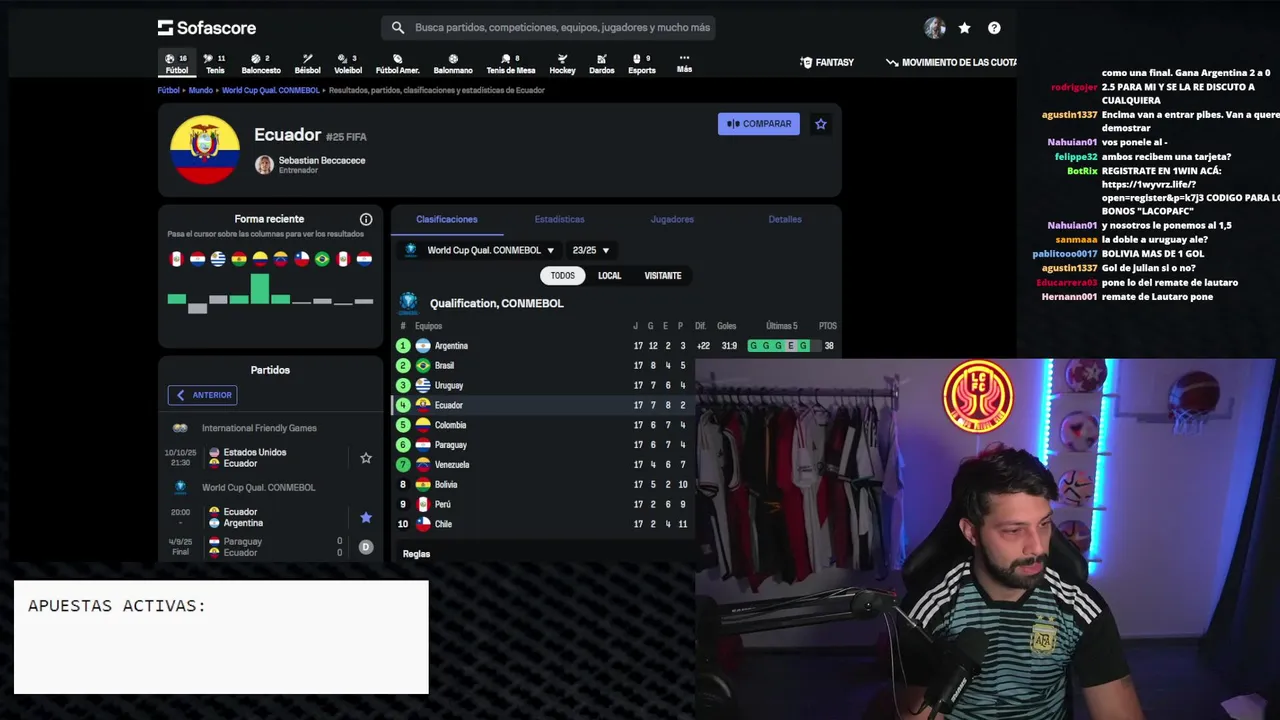
Task: Select the Balonmano sport icon
Action: pos(453,64)
